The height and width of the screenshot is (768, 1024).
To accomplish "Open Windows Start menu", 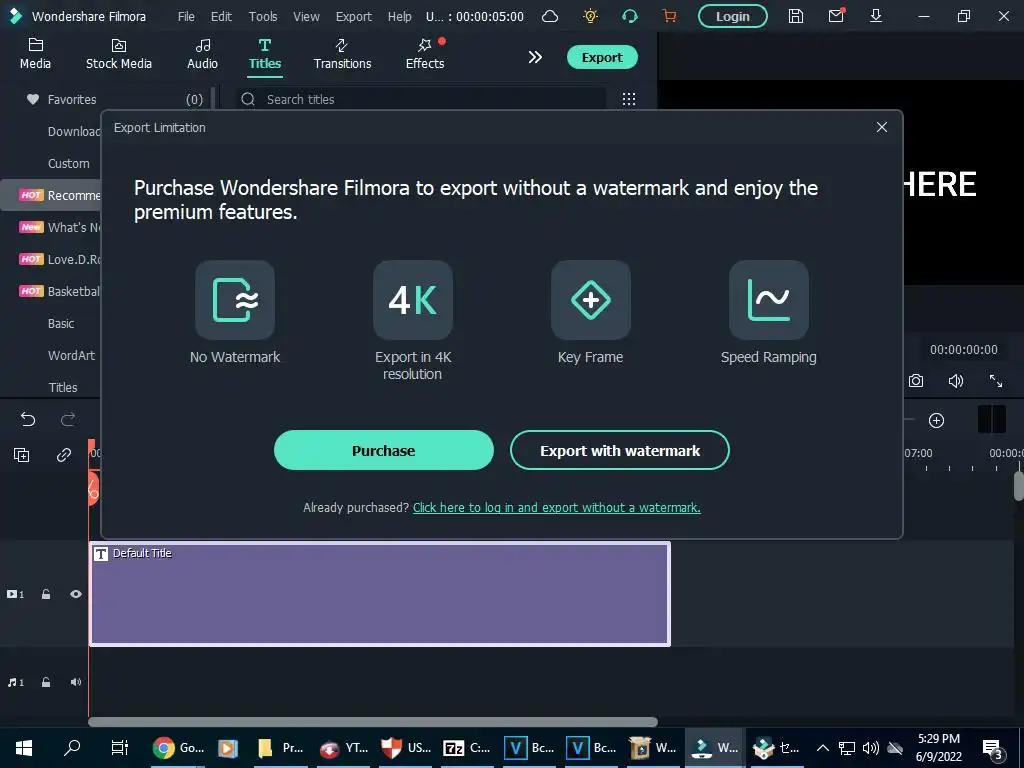I will point(24,748).
